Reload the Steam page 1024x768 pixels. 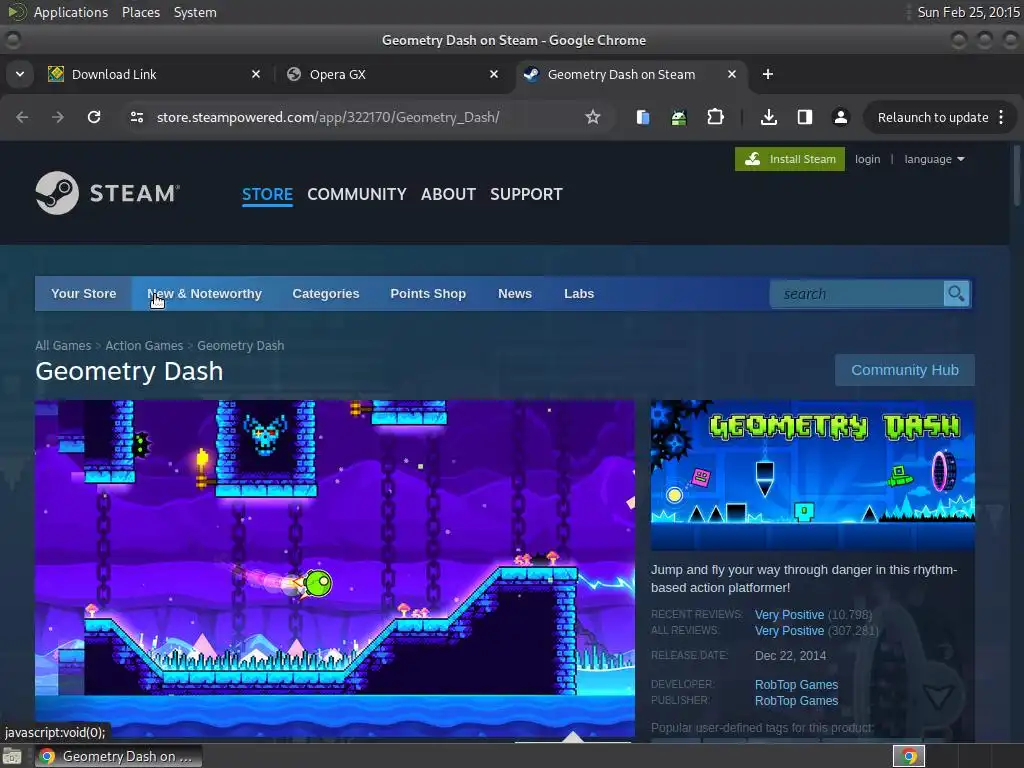pyautogui.click(x=94, y=117)
